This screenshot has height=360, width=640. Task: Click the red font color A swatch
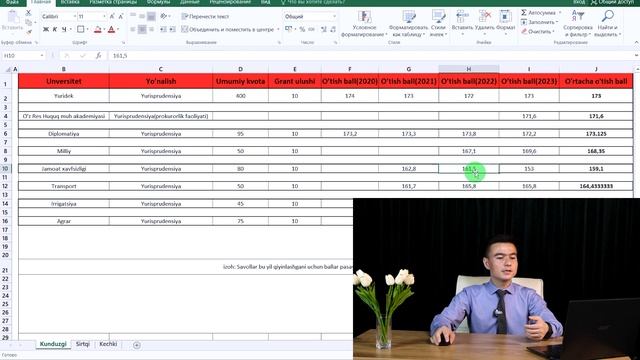111,29
